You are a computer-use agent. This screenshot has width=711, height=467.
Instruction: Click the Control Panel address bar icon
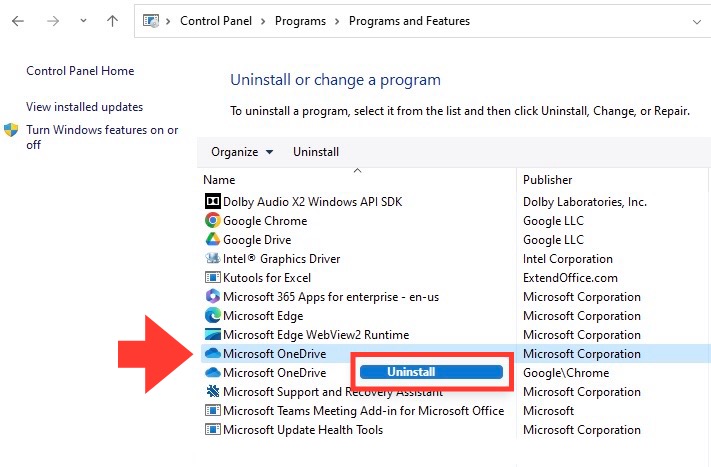151,21
